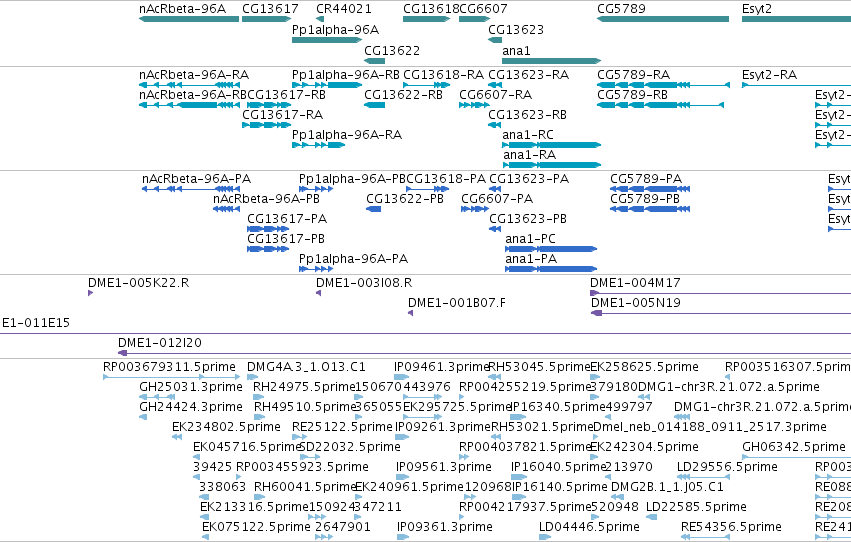
Task: Pick transcript CG13618-RA
Action: click(427, 85)
